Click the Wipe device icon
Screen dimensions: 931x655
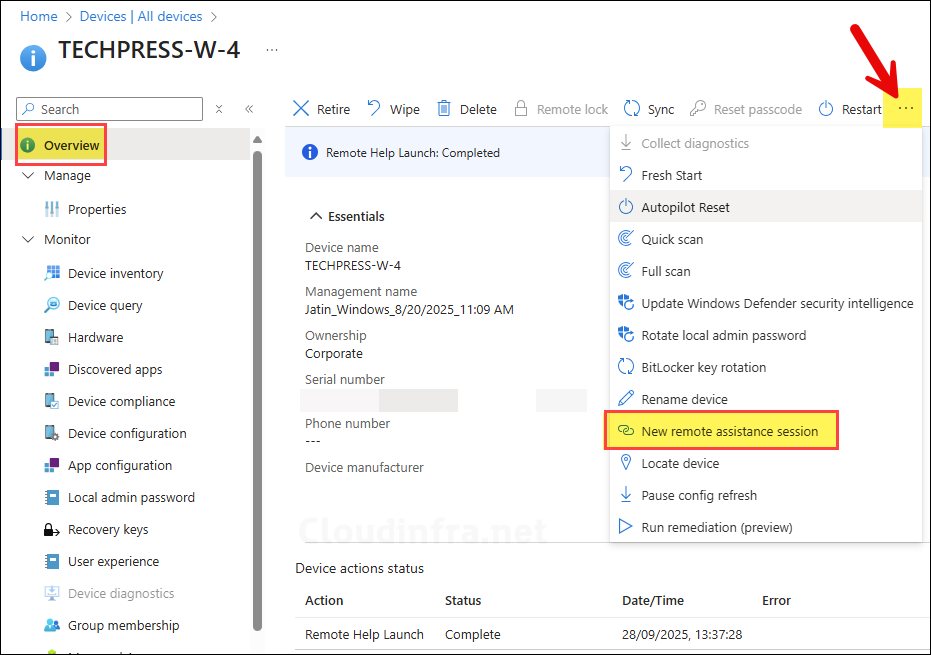pyautogui.click(x=374, y=109)
